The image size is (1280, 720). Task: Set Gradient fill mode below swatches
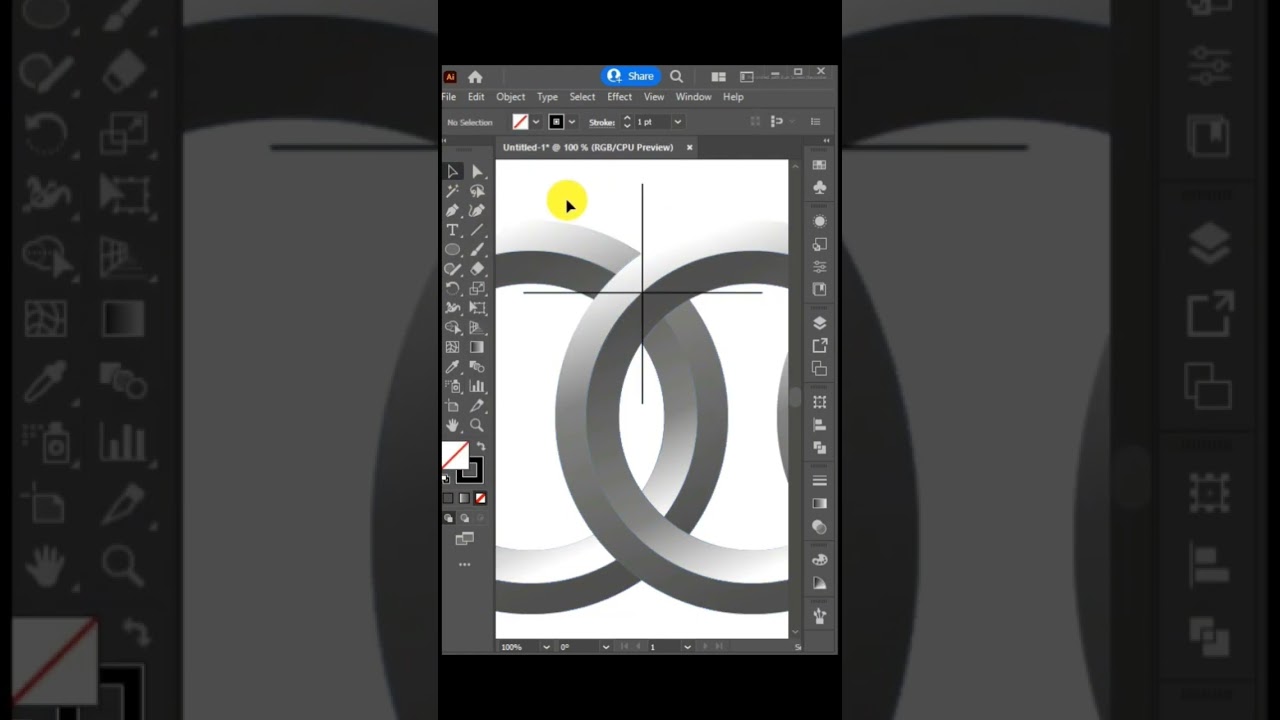coord(464,498)
